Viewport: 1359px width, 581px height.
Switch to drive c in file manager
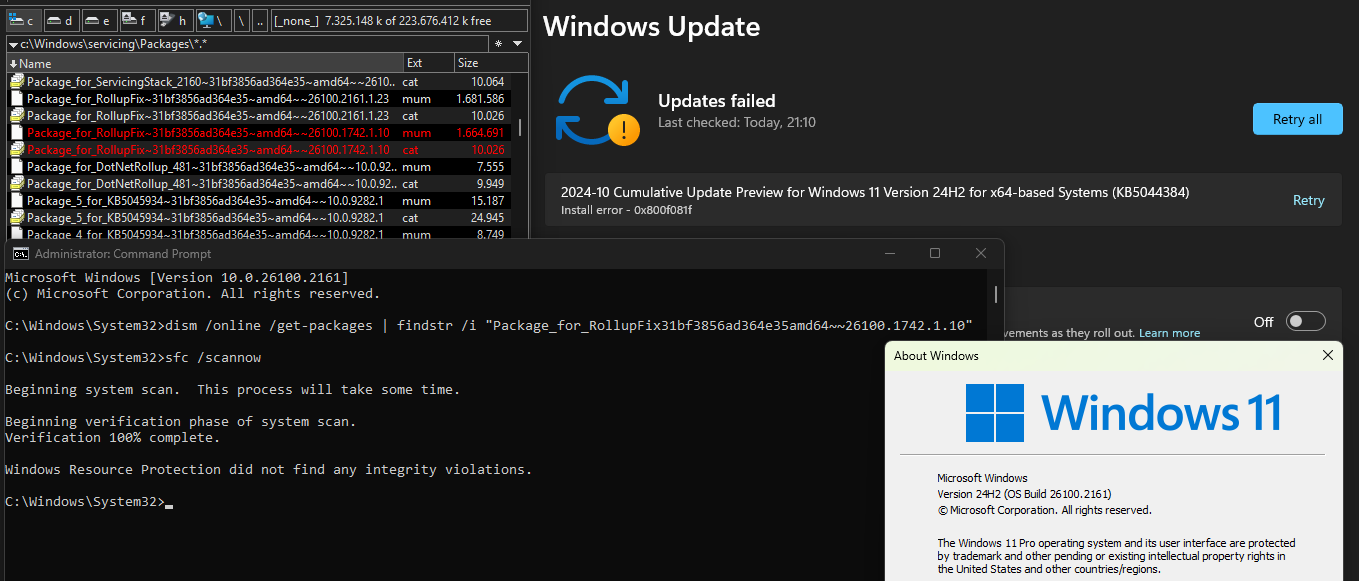point(24,20)
